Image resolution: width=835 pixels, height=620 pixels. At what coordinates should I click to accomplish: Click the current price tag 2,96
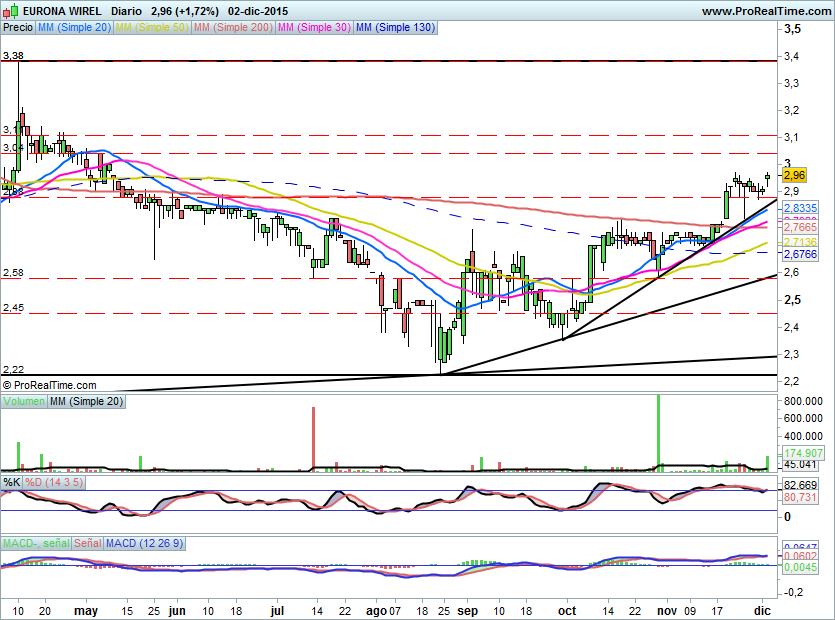(x=795, y=175)
